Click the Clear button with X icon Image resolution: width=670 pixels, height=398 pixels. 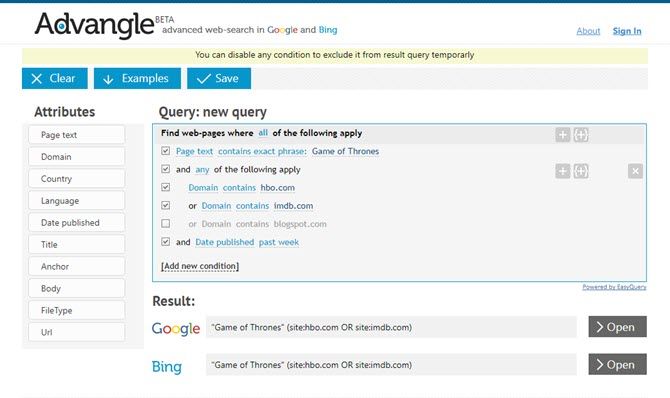coord(55,78)
